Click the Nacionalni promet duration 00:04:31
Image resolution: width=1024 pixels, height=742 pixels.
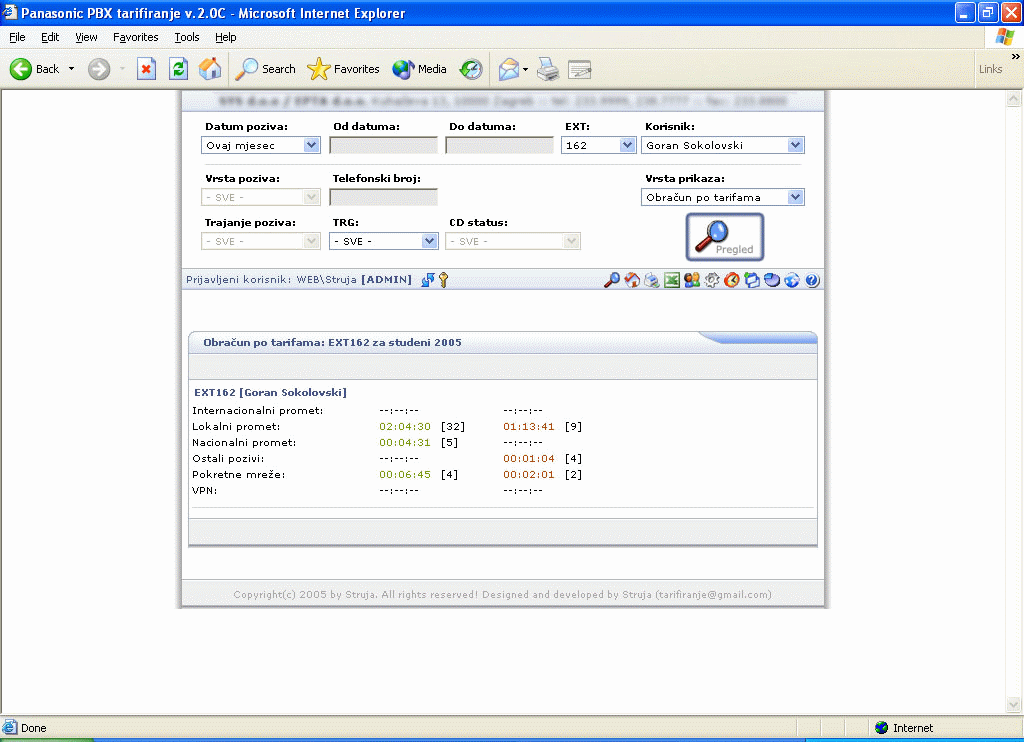coord(405,443)
